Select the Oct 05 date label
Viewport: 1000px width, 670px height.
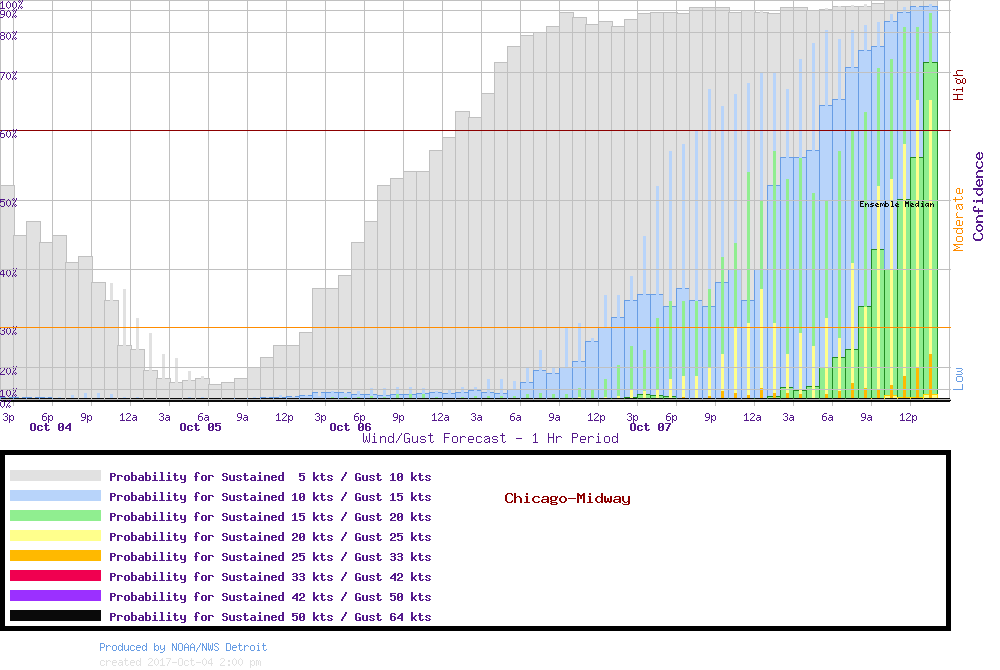click(x=200, y=428)
